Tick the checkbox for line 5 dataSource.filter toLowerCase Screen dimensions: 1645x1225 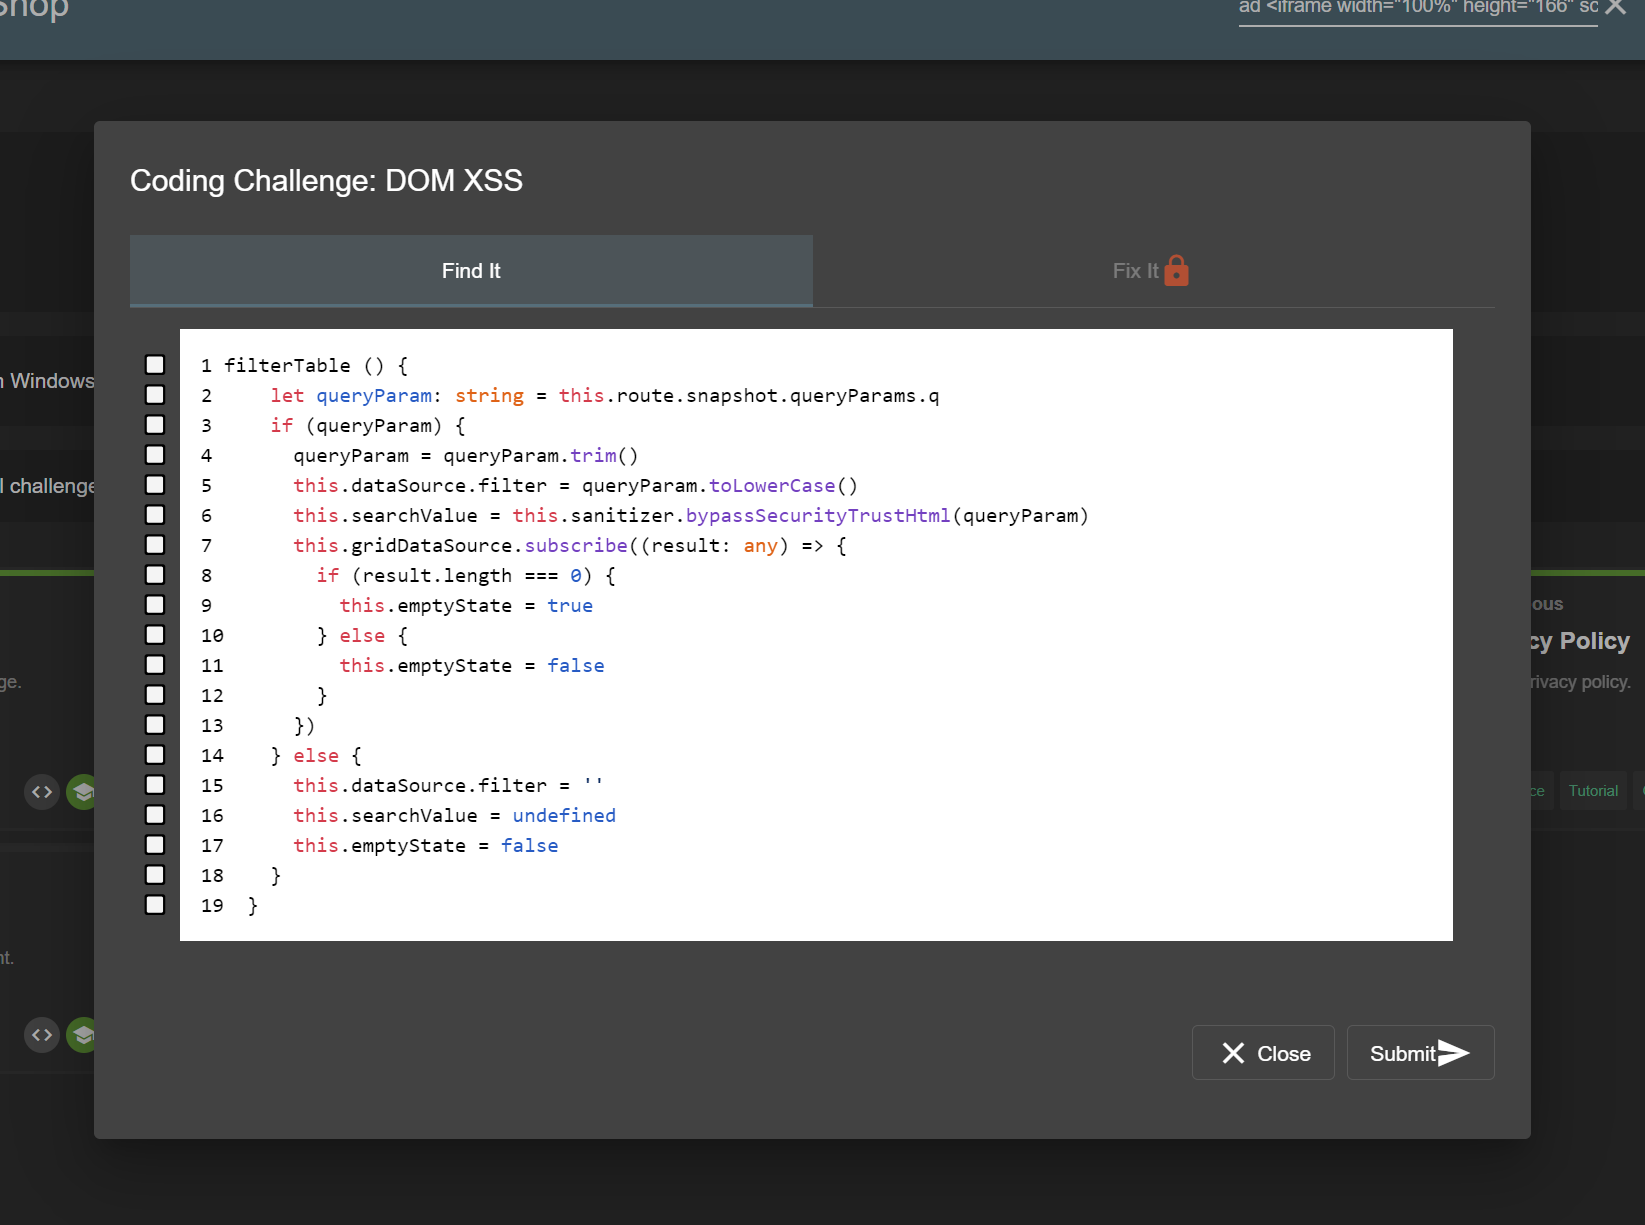(x=155, y=485)
